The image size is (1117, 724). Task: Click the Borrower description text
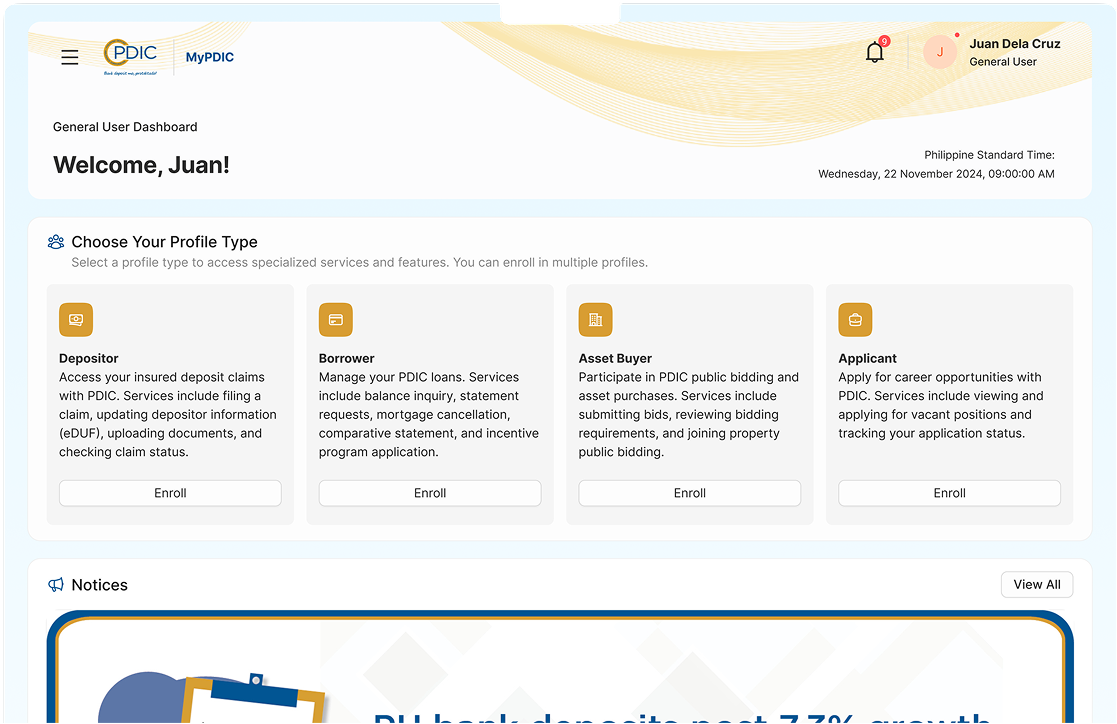coord(429,415)
